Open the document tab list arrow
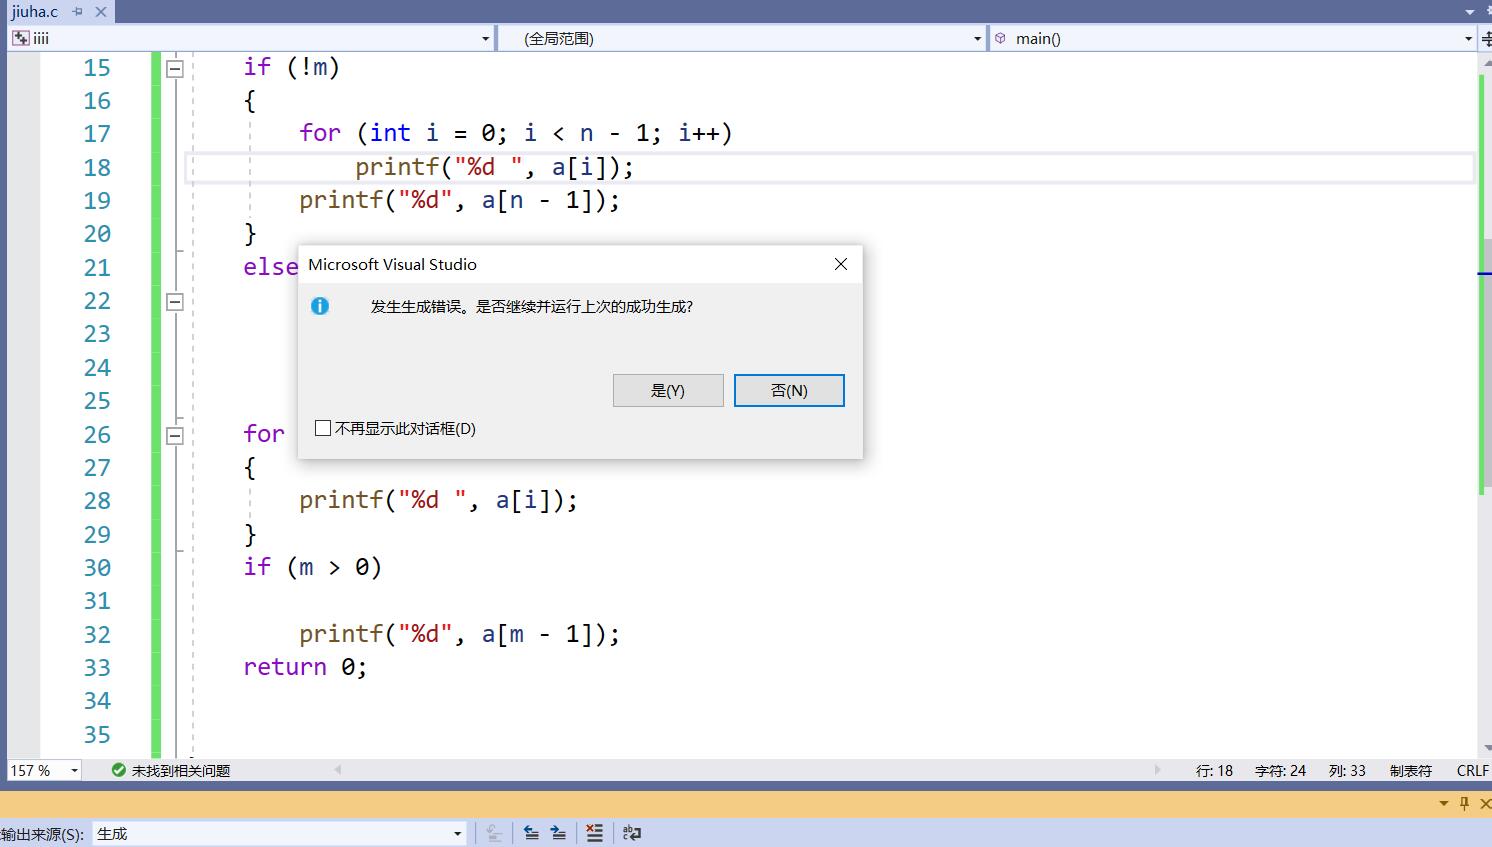 pyautogui.click(x=1470, y=12)
